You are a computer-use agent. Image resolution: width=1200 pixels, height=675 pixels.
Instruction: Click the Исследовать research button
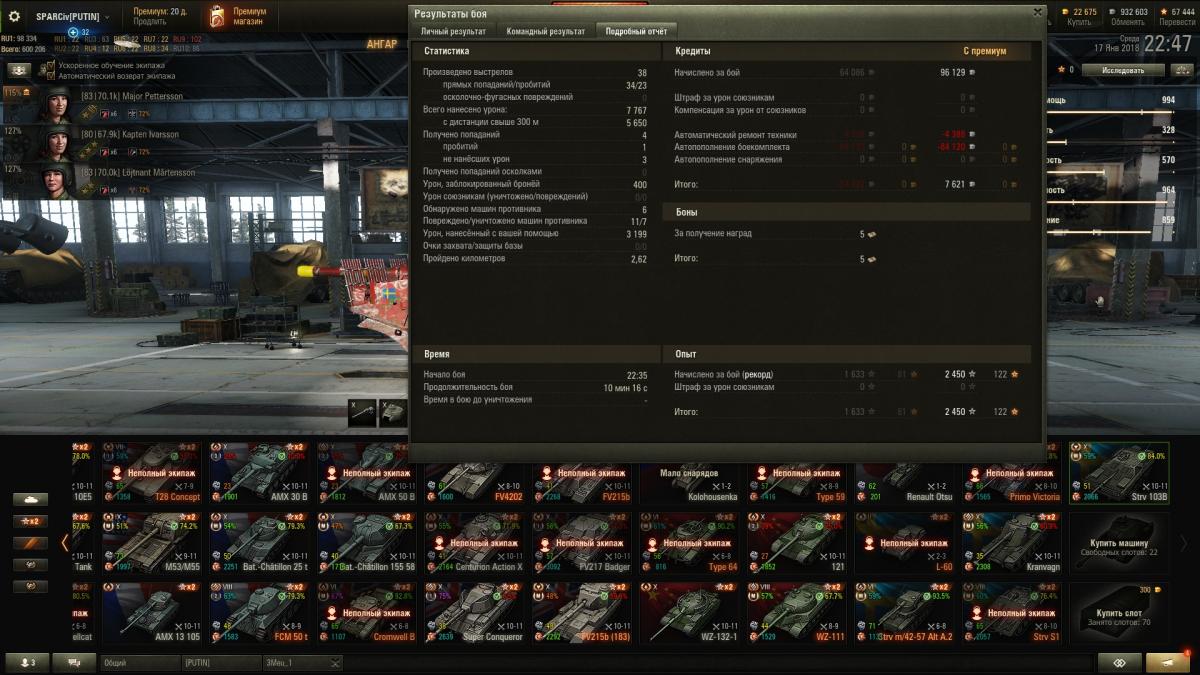(1123, 70)
